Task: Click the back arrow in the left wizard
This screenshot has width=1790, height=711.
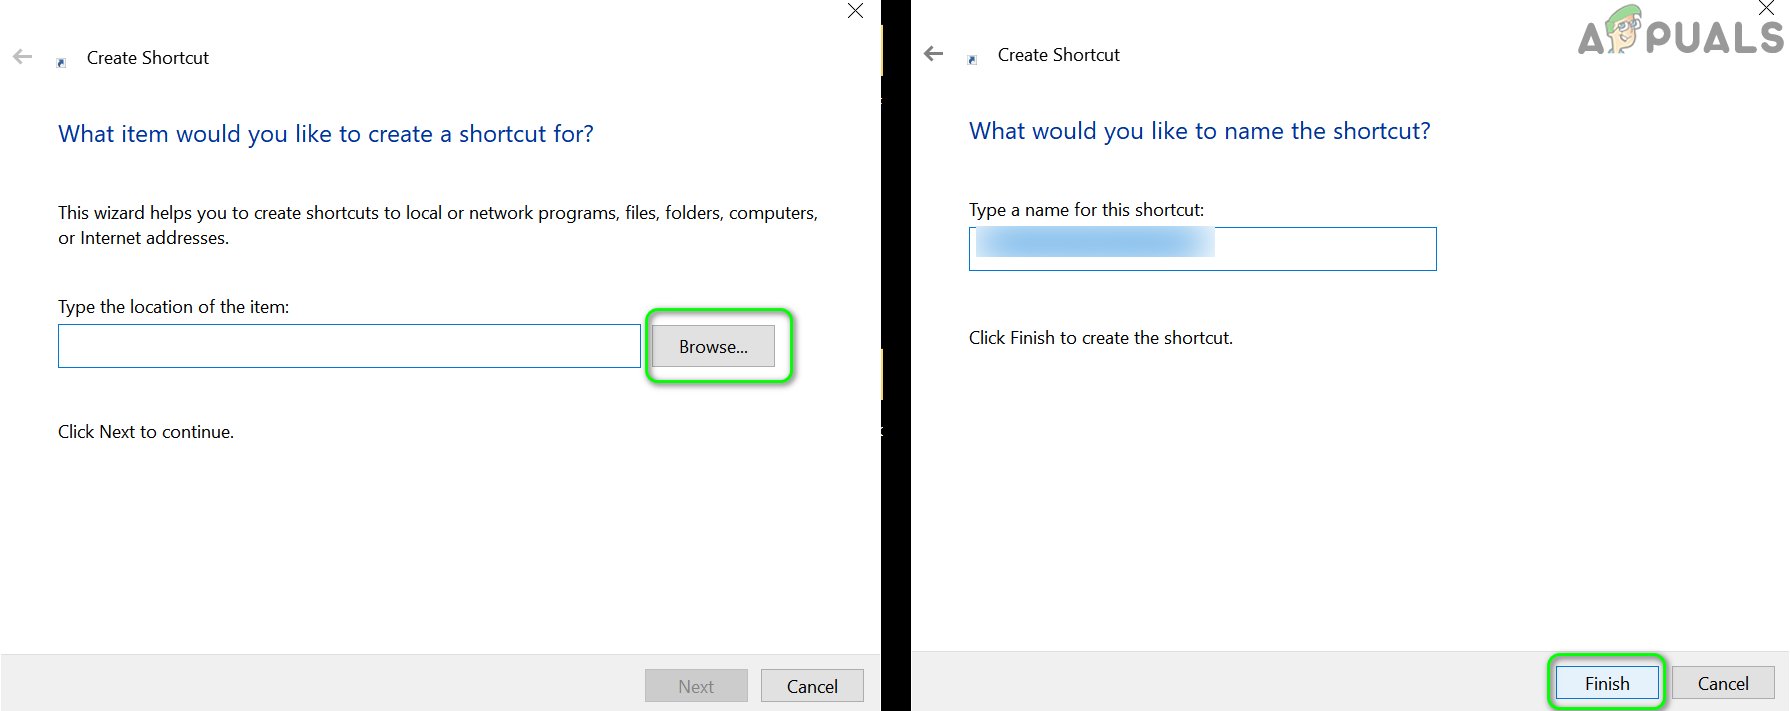Action: [x=23, y=57]
